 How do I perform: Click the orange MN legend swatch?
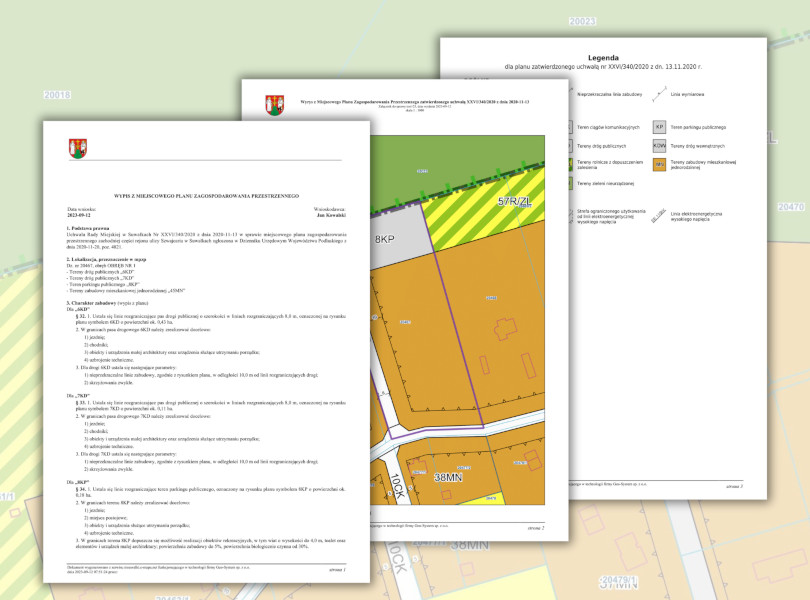pos(659,165)
